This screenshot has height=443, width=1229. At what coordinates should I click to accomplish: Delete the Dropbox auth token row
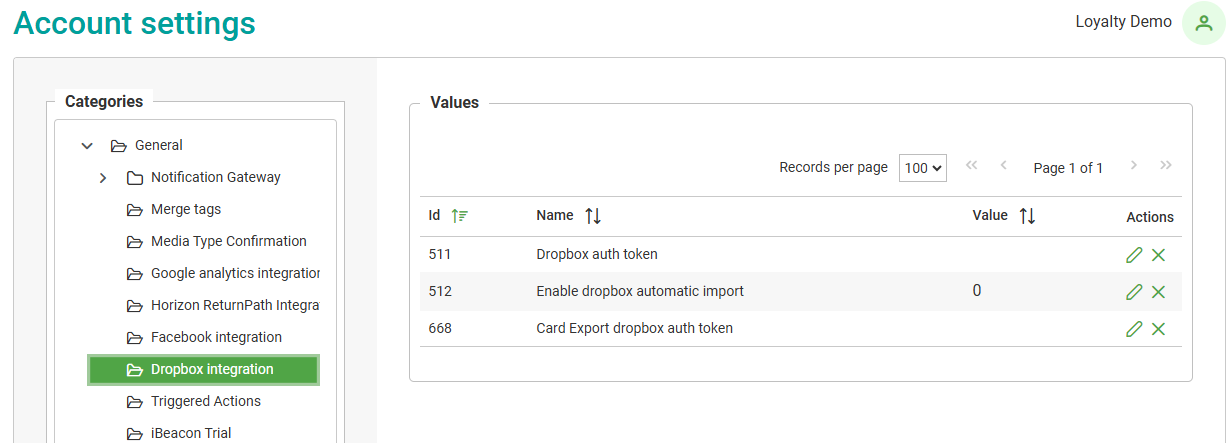point(1158,255)
